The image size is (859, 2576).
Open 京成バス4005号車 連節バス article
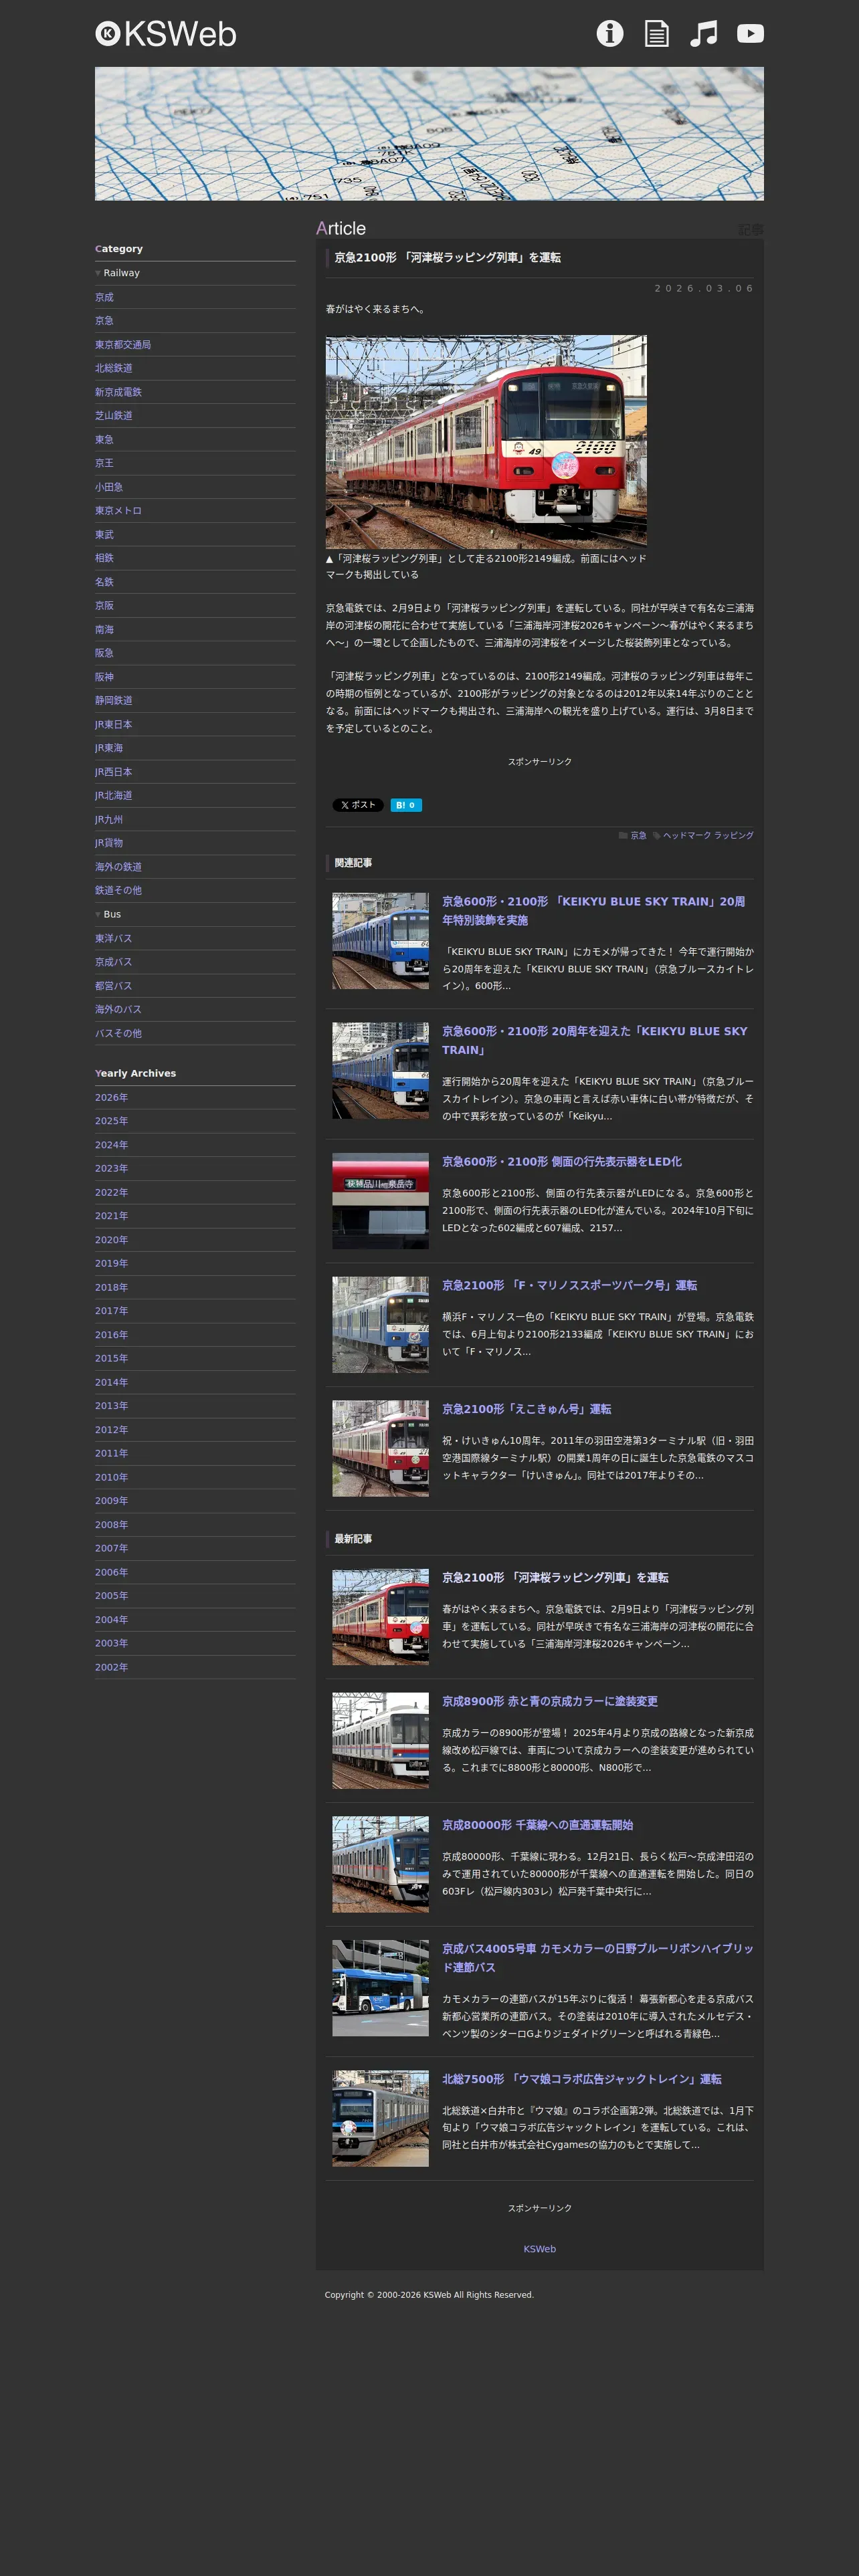(598, 1959)
